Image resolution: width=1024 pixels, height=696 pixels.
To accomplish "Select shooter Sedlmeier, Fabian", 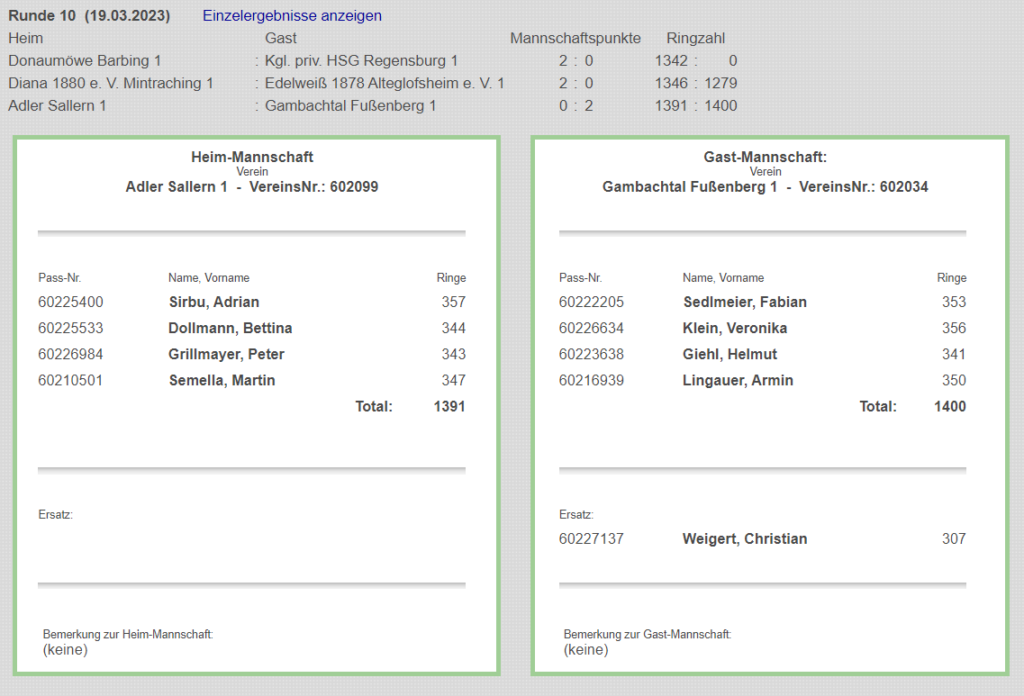I will [x=744, y=302].
